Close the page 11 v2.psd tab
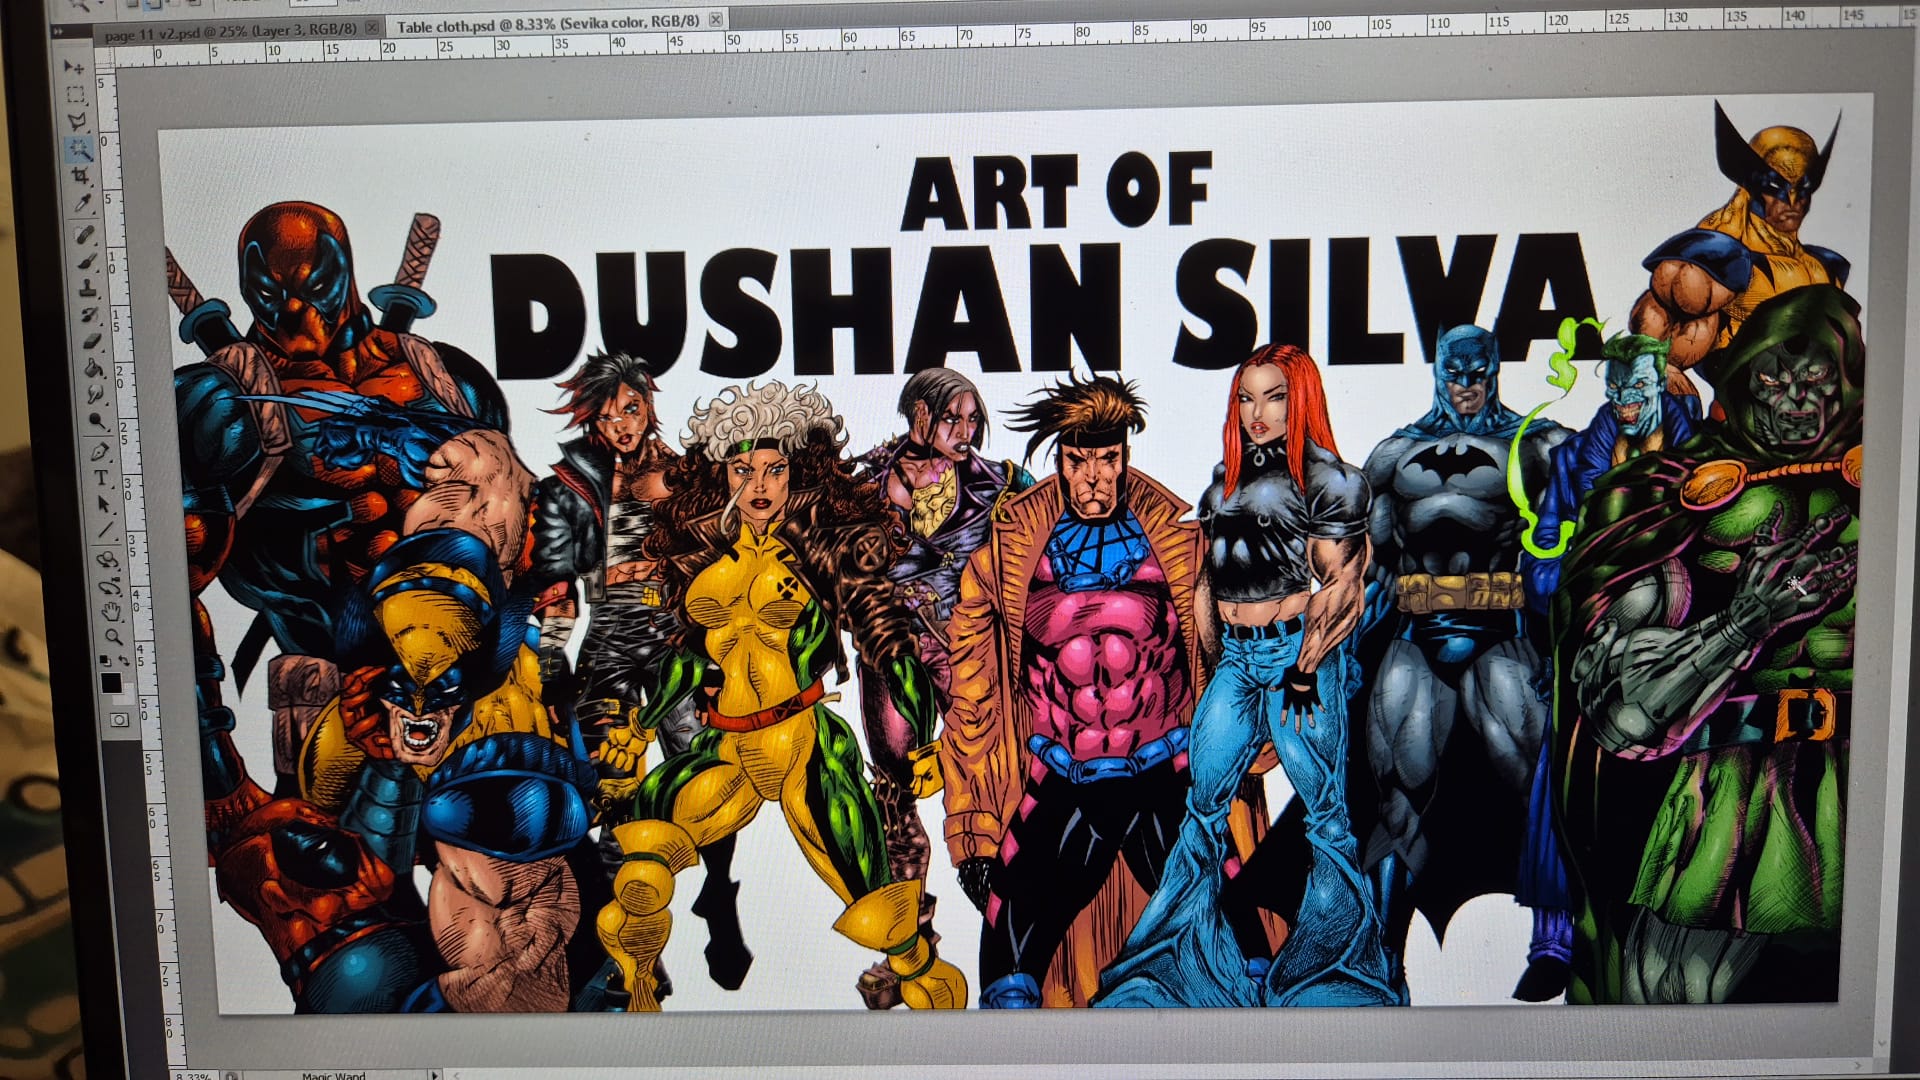 [372, 28]
